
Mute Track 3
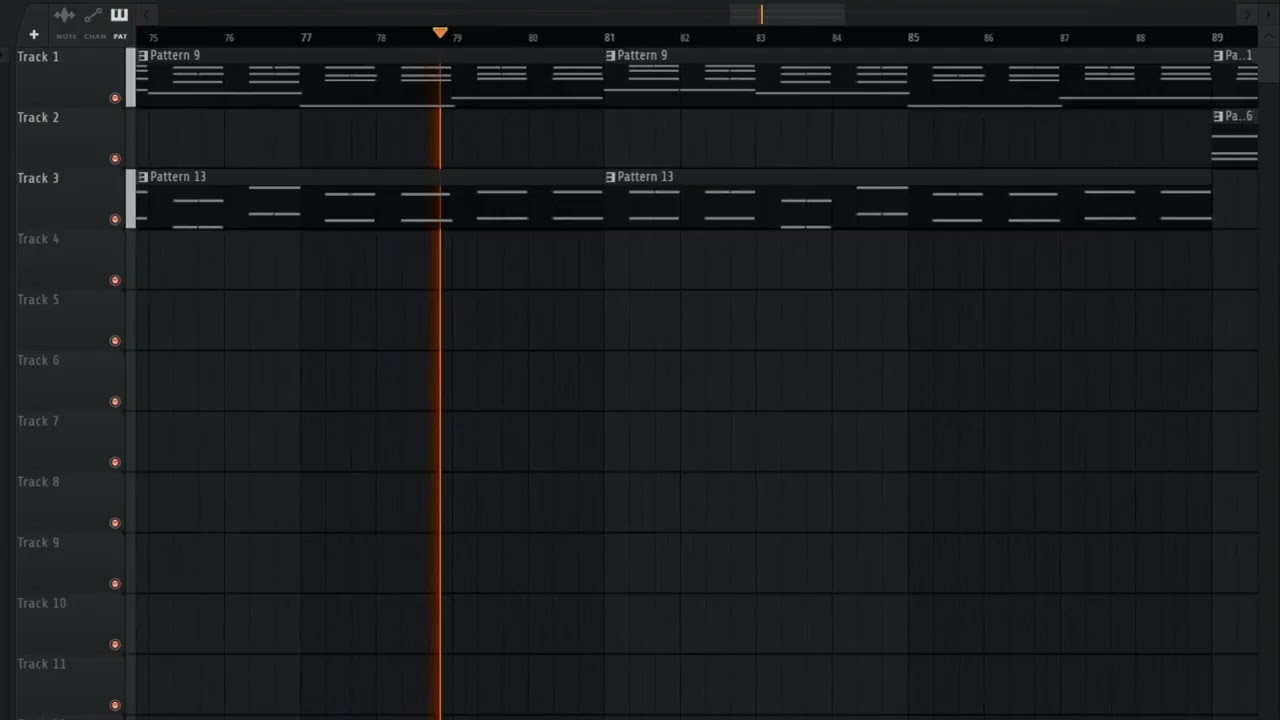coord(115,219)
